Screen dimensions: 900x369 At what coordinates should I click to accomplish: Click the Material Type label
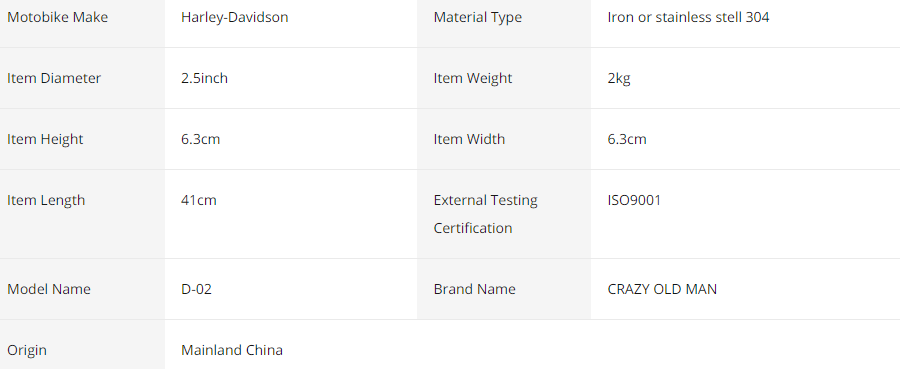[x=478, y=17]
